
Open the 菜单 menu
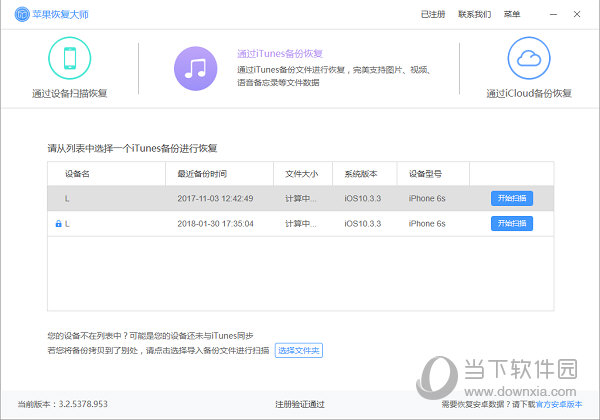coord(512,14)
